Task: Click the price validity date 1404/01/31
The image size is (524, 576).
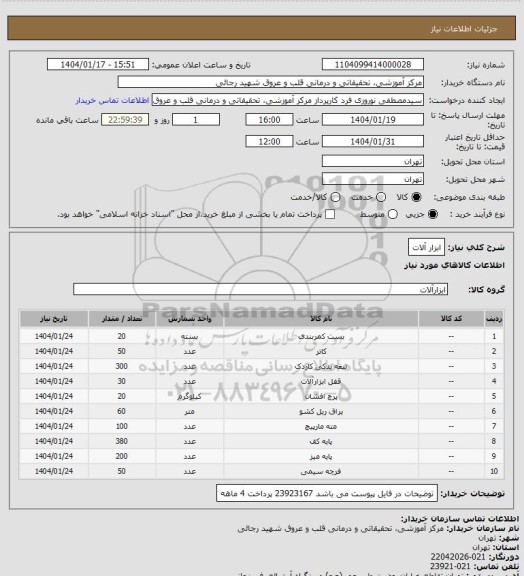Action: pyautogui.click(x=373, y=141)
